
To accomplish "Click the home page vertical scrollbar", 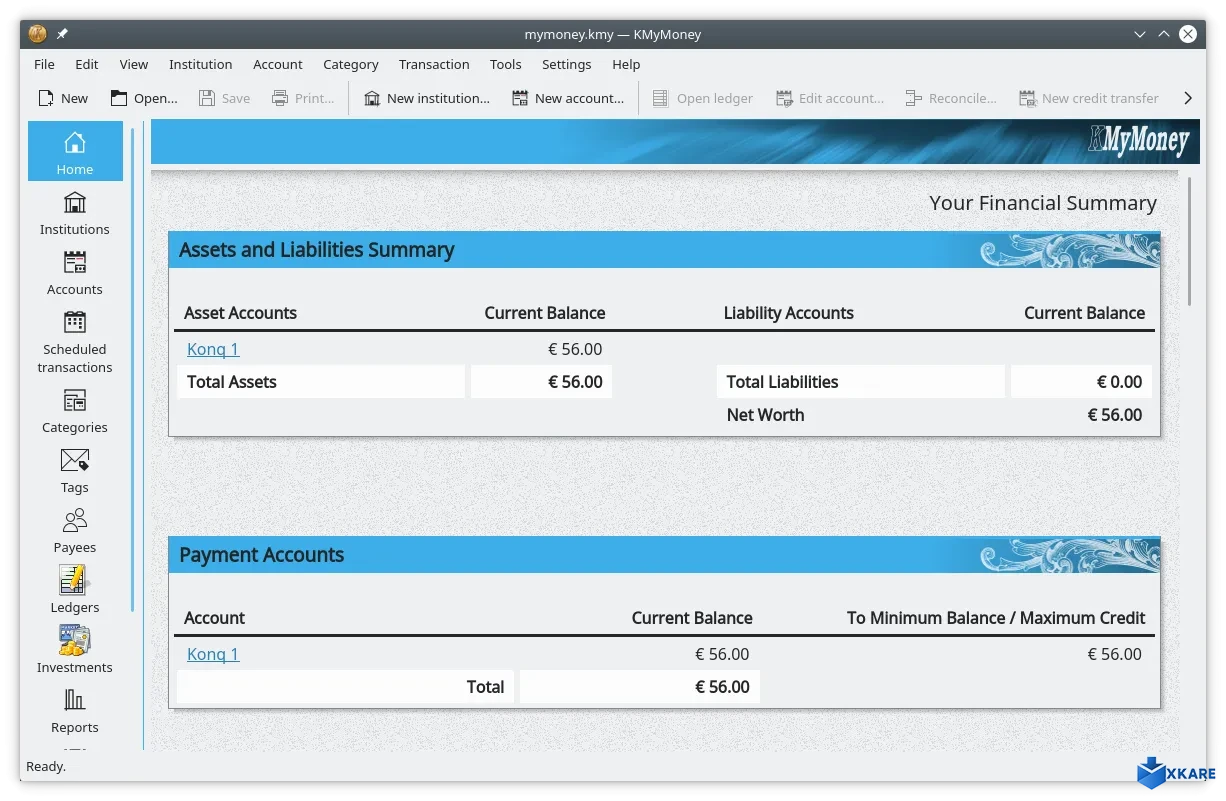I will tap(1189, 241).
